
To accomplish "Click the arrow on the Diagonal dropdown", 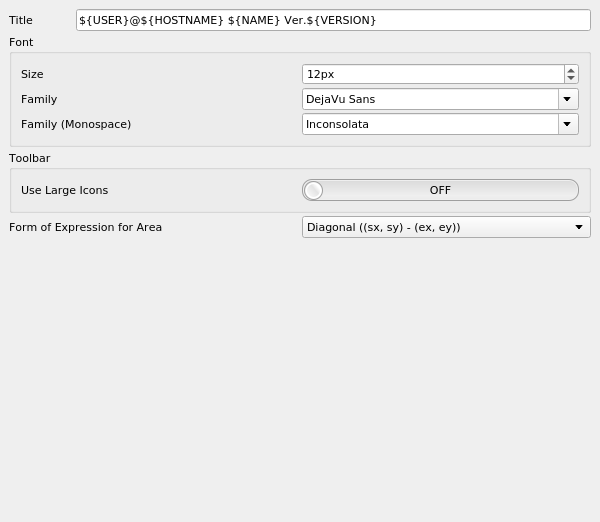I will point(579,227).
